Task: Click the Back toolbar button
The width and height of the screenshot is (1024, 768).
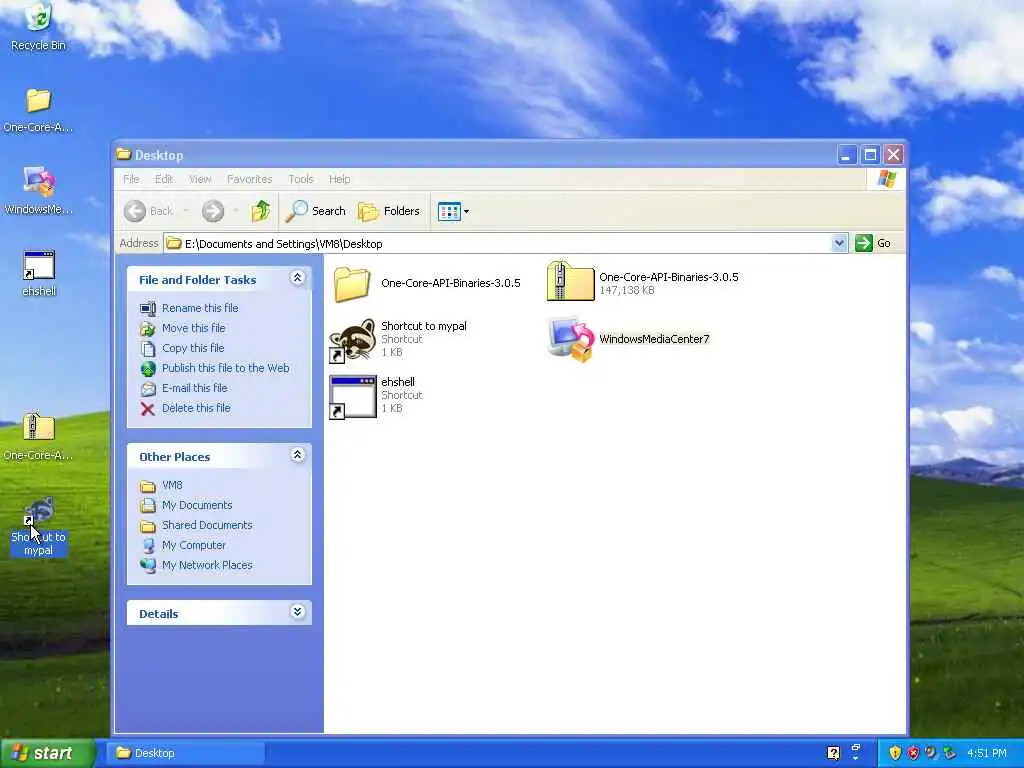Action: (x=148, y=211)
